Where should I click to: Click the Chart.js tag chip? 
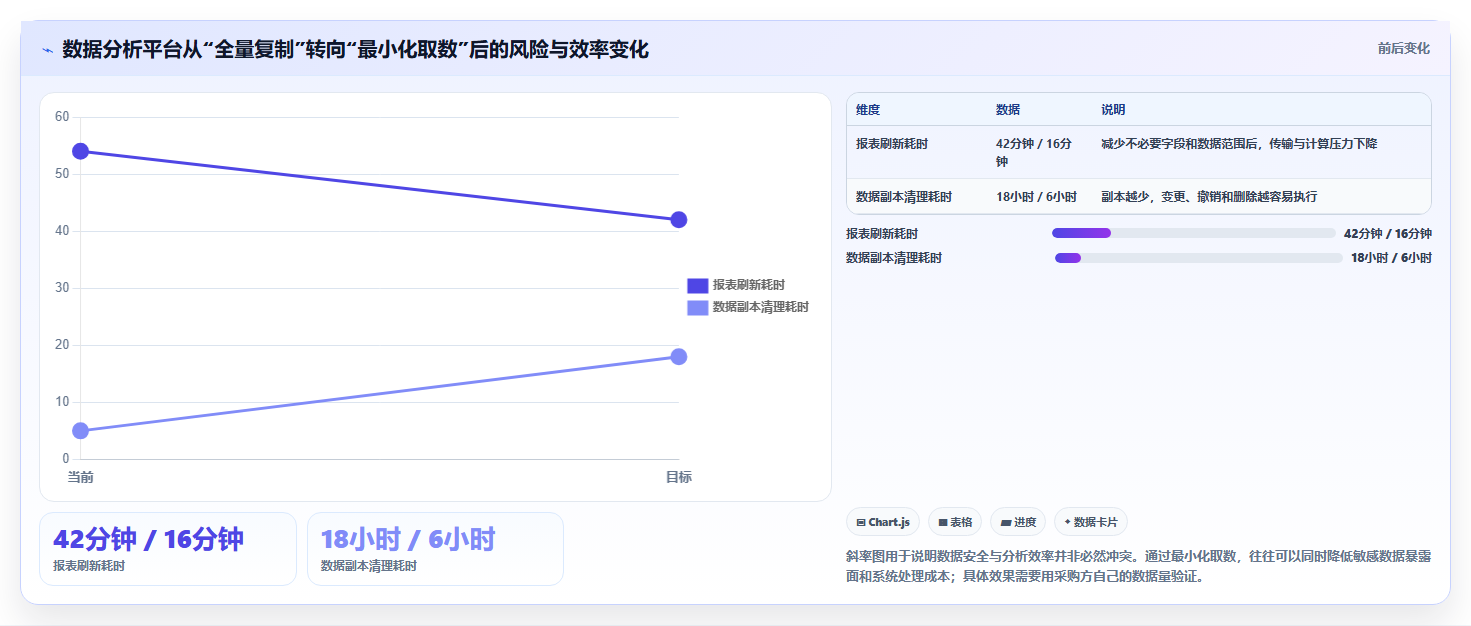pos(883,522)
